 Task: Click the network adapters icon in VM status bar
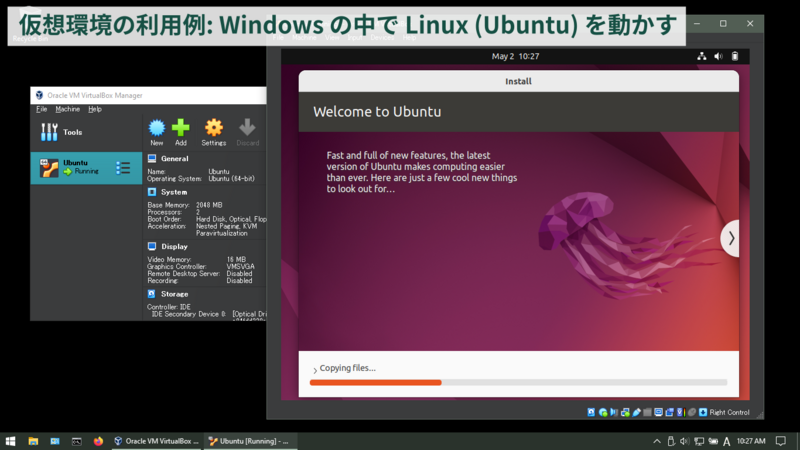tap(626, 412)
